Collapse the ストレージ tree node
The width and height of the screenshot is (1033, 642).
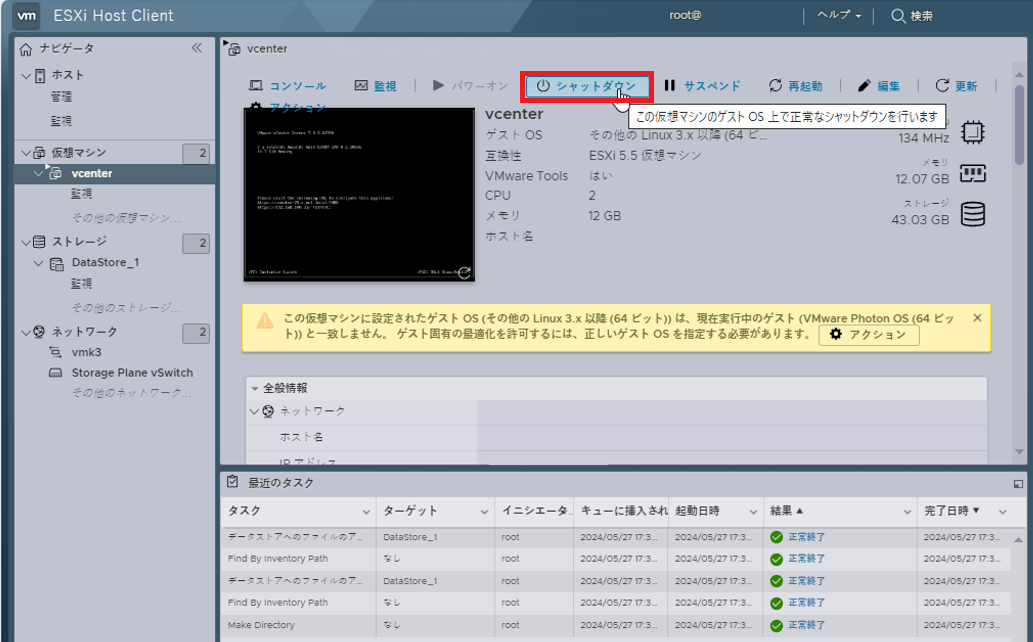(26, 242)
